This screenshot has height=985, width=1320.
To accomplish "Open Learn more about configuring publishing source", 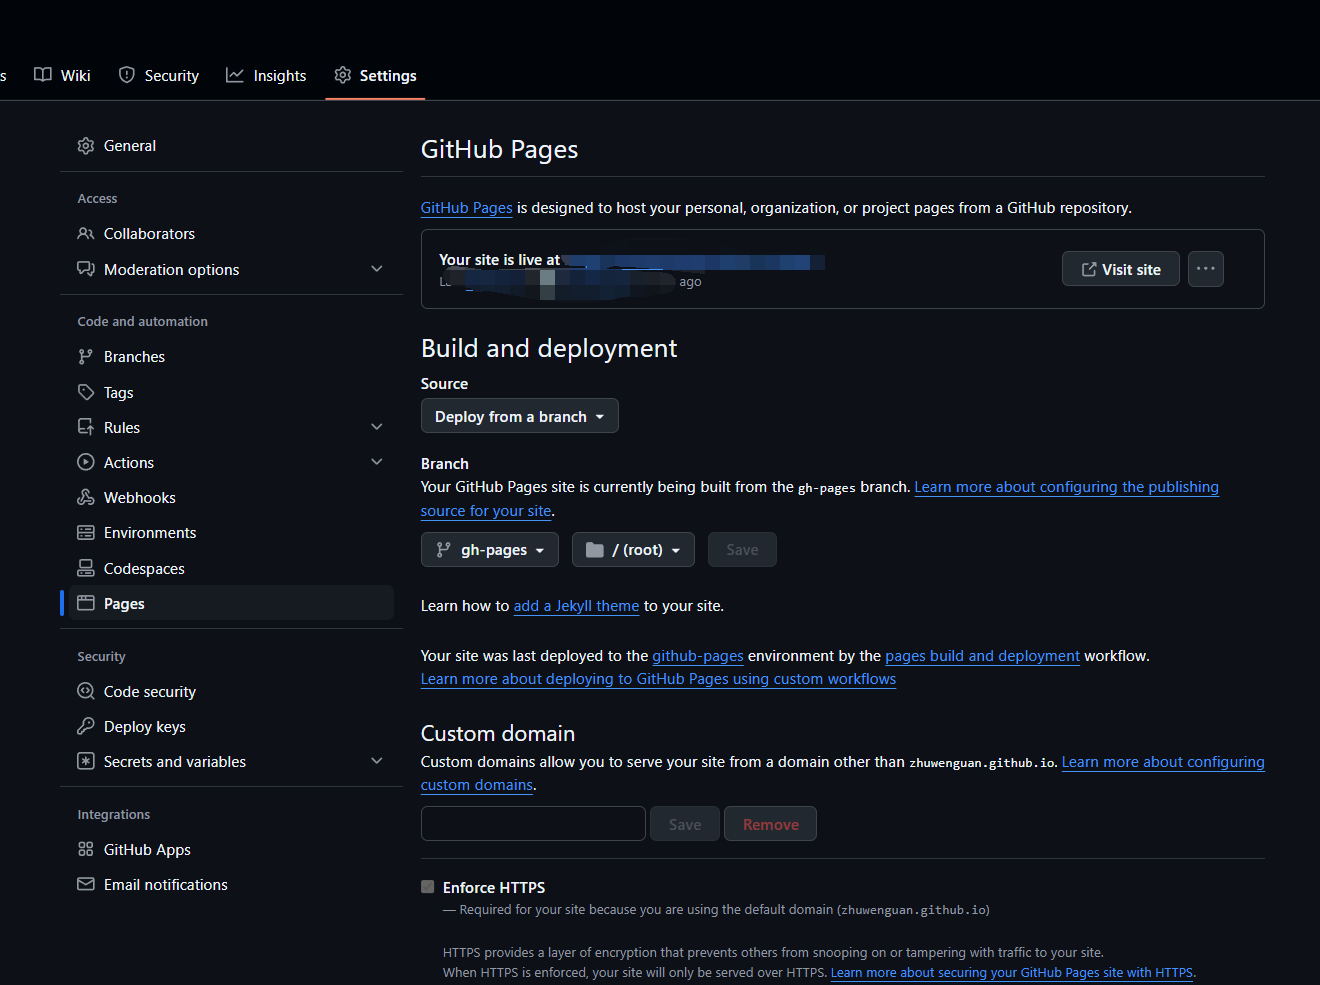I will 1066,487.
